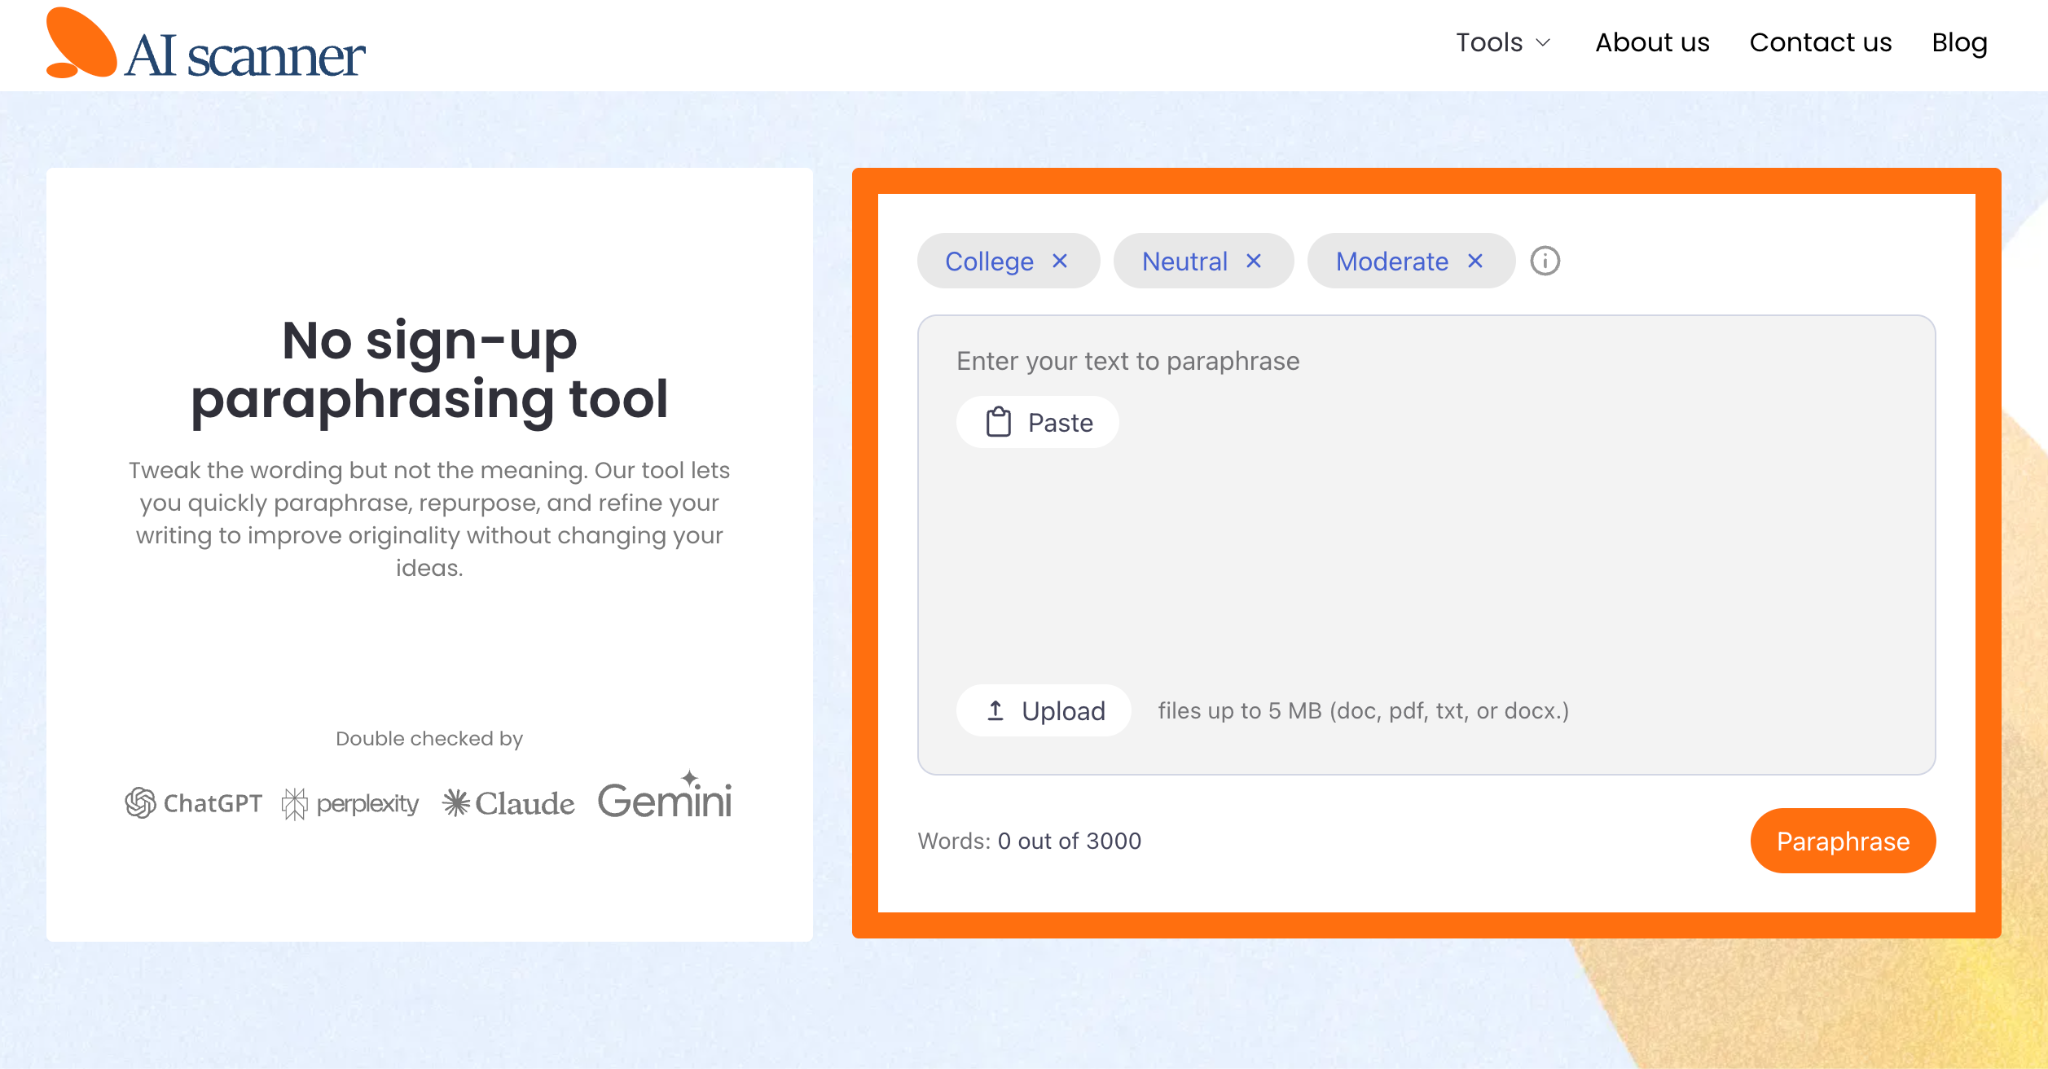
Task: Click the Perplexity logo
Action: pos(350,803)
